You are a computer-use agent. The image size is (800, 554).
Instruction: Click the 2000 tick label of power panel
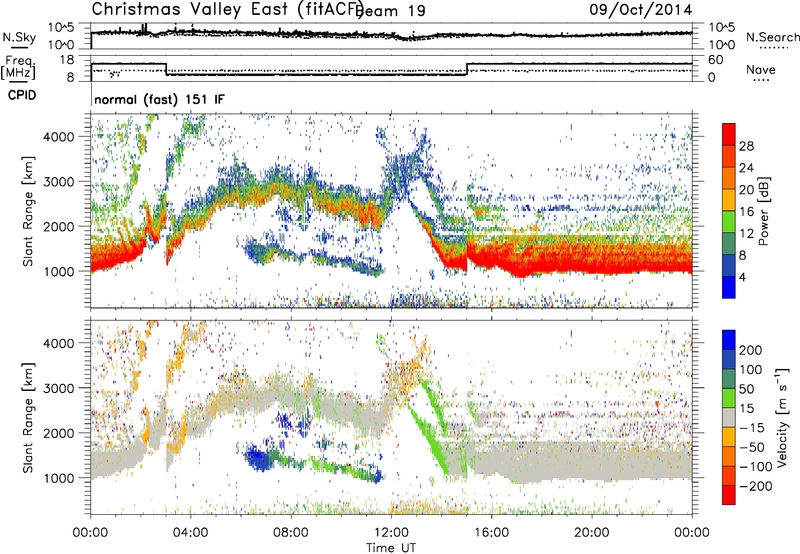pyautogui.click(x=58, y=226)
